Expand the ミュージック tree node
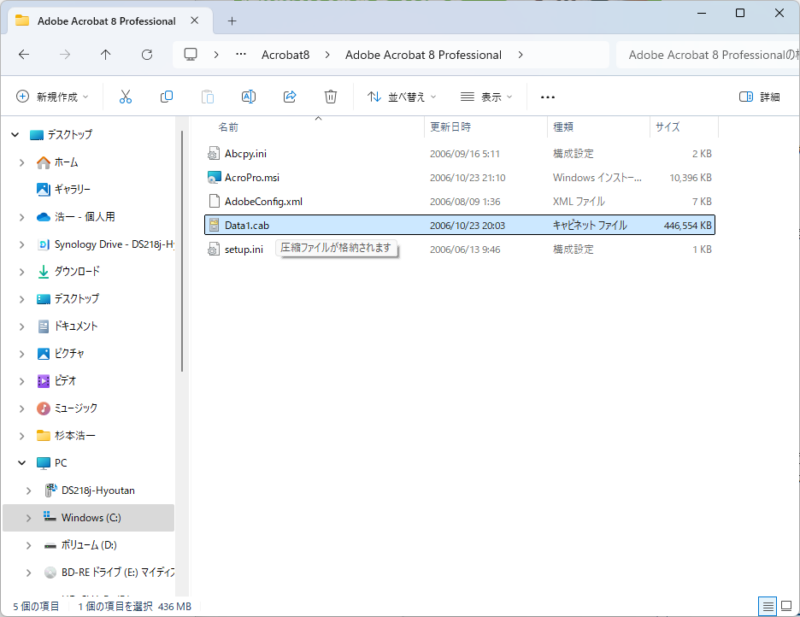The width and height of the screenshot is (800, 617). [x=22, y=408]
